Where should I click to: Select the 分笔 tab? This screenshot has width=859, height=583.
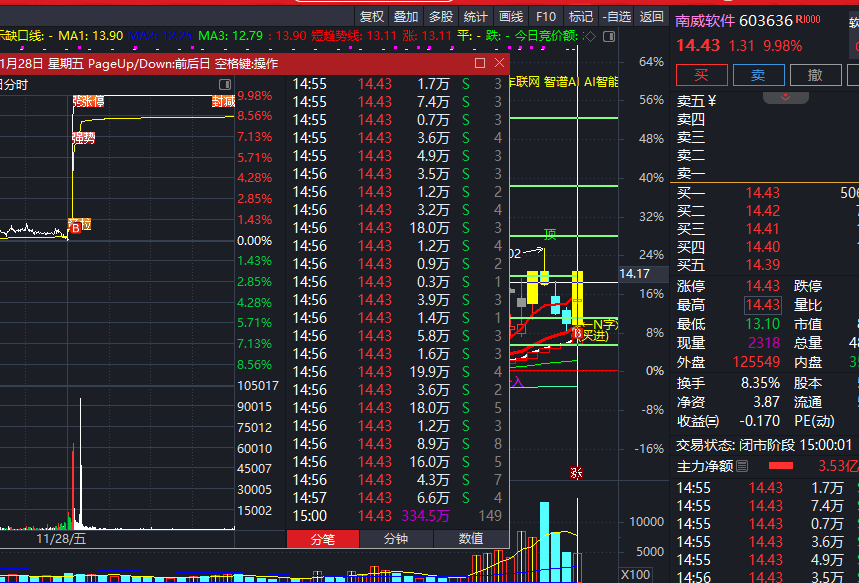coord(323,539)
